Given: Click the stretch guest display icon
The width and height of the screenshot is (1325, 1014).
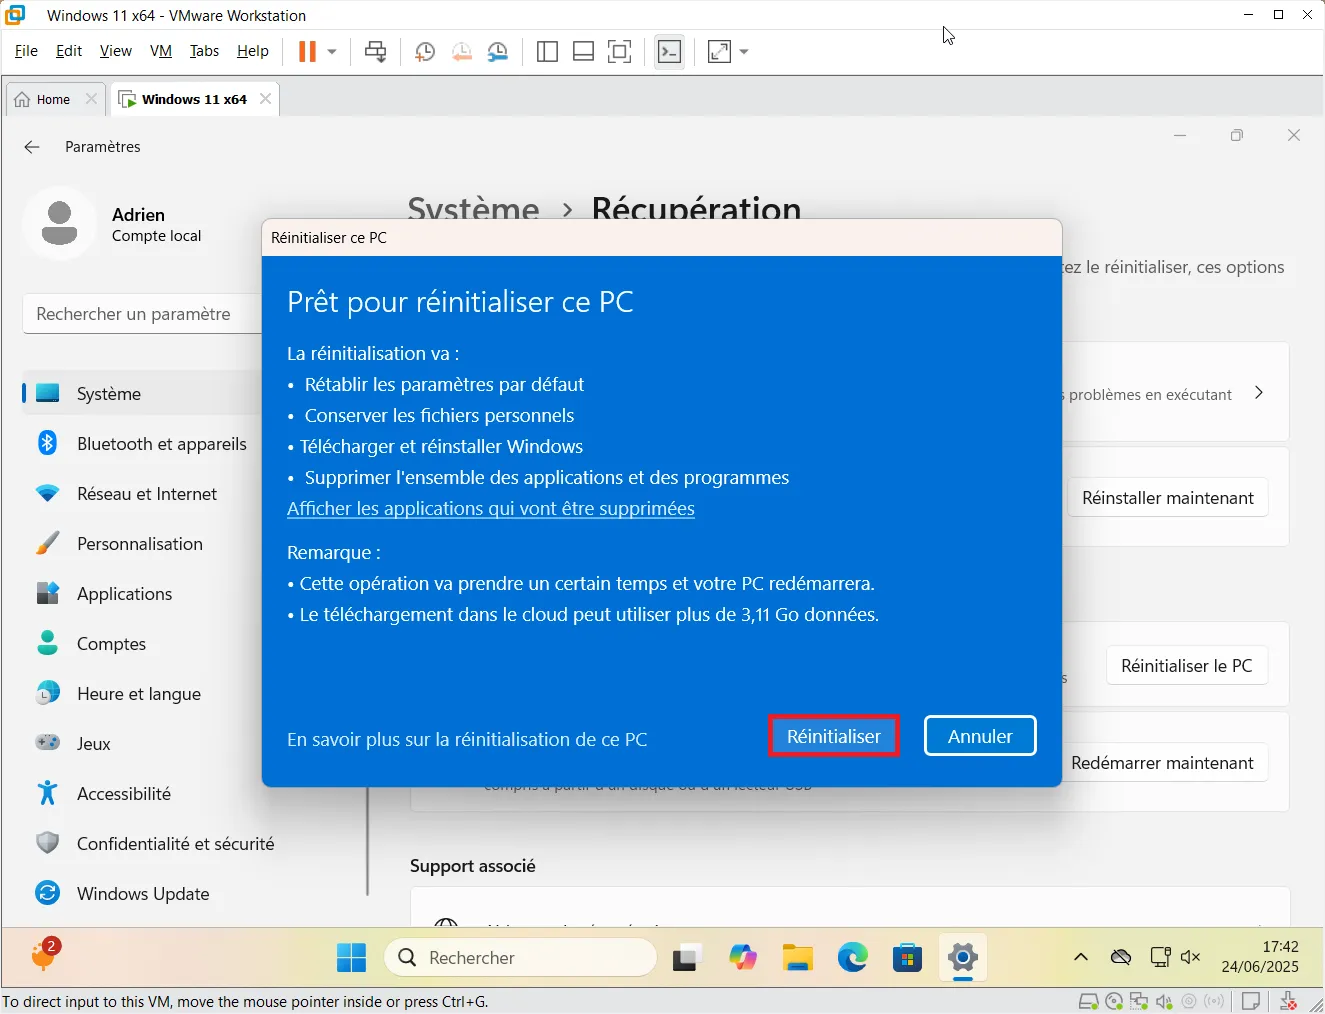Looking at the screenshot, I should [719, 52].
